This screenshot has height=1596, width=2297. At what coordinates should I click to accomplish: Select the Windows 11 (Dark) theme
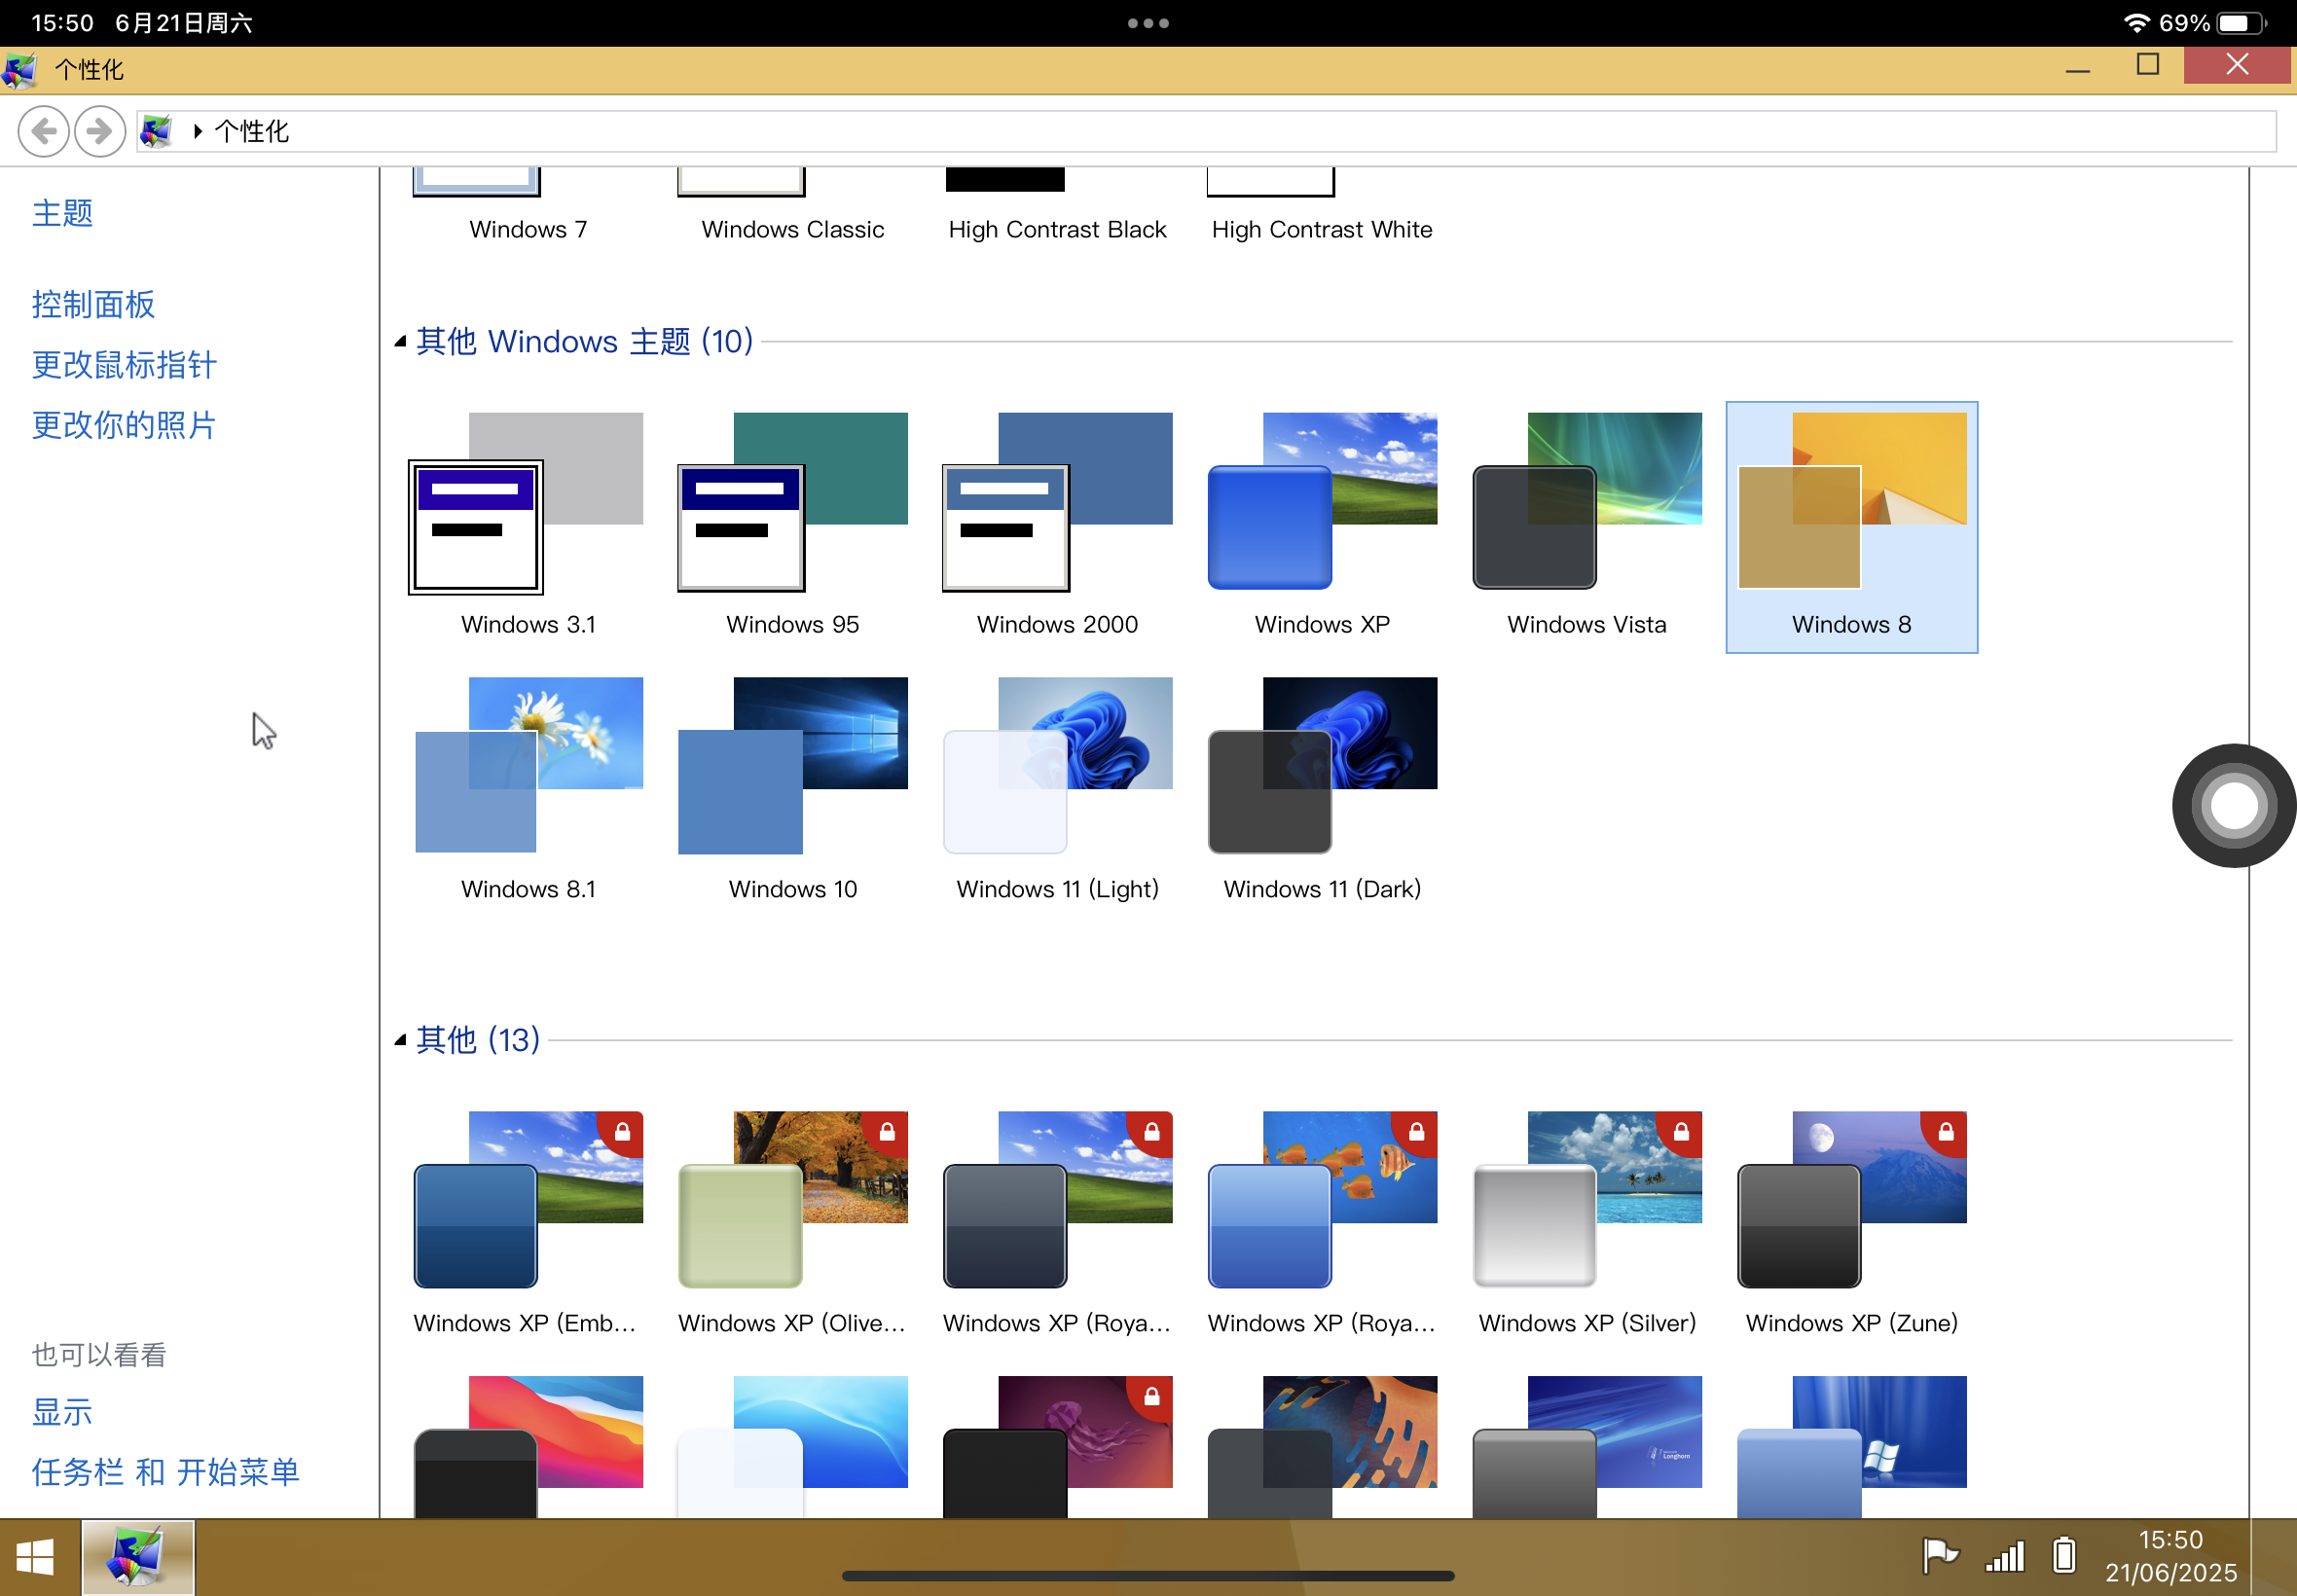click(x=1322, y=791)
